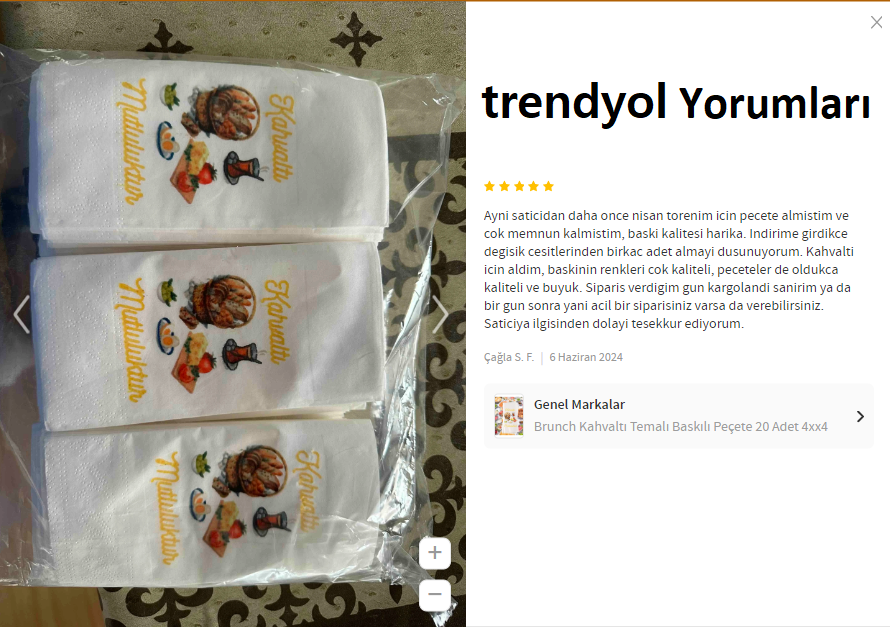Screen dimensions: 890x627
Task: Show the previous review photo
Action: click(22, 314)
